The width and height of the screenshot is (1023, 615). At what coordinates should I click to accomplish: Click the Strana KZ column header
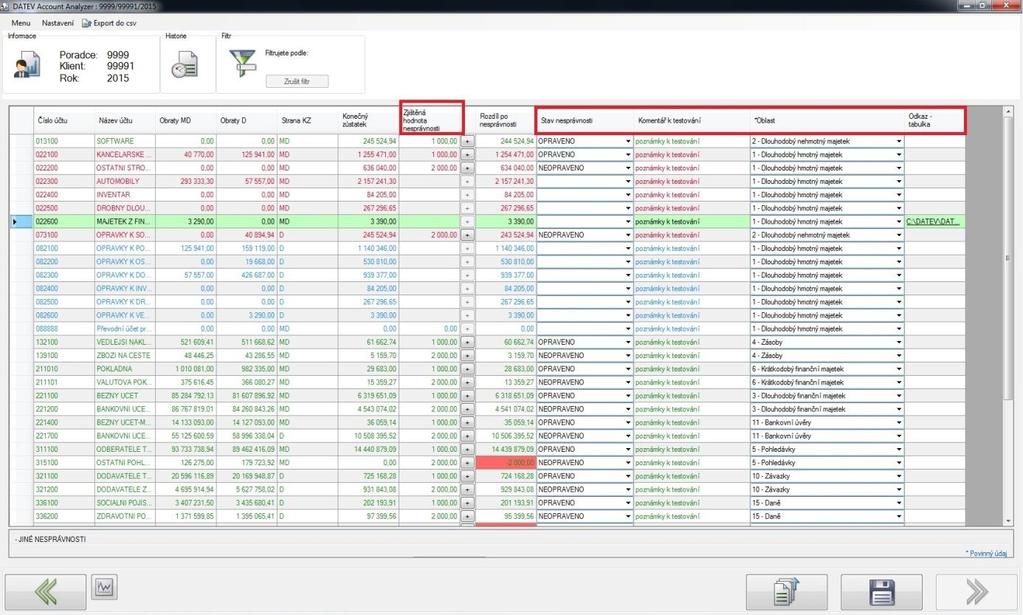coord(307,121)
